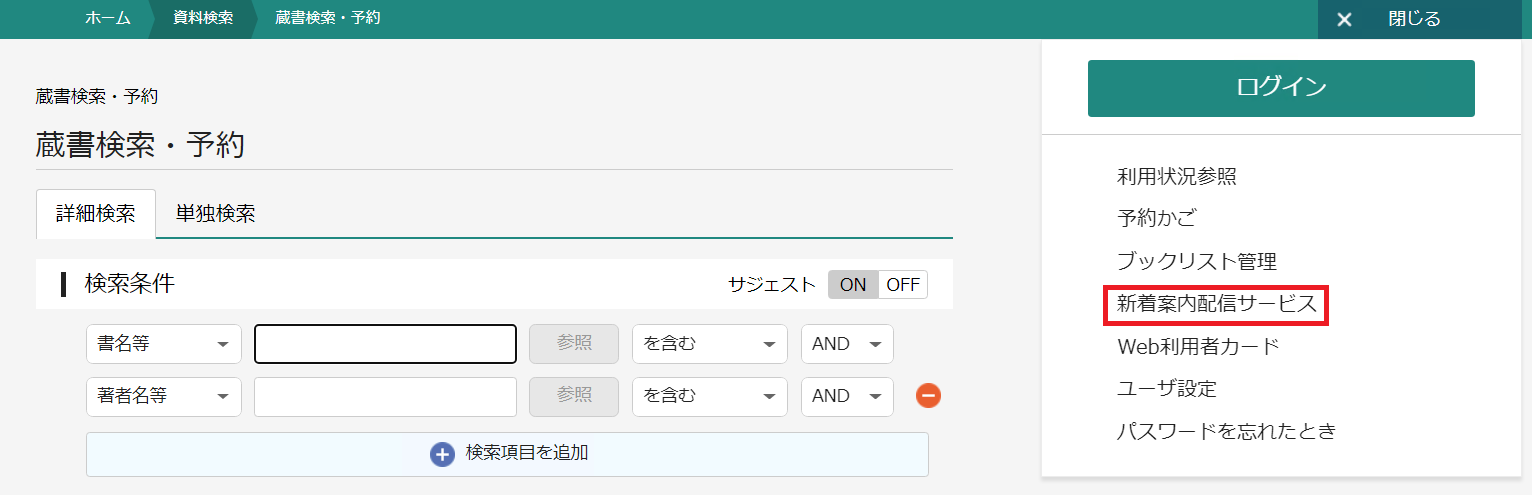Screen dimensions: 1532x495
Task: Go to ホーム in breadcrumb
Action: tap(108, 18)
